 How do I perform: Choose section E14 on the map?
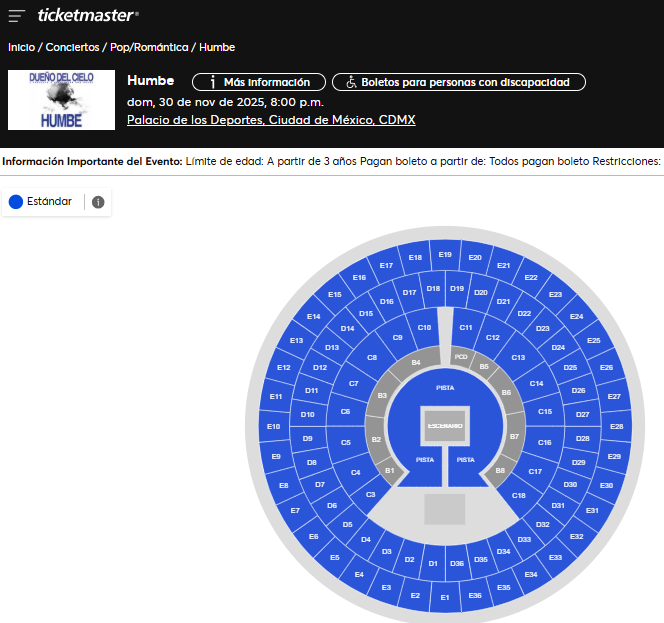314,316
